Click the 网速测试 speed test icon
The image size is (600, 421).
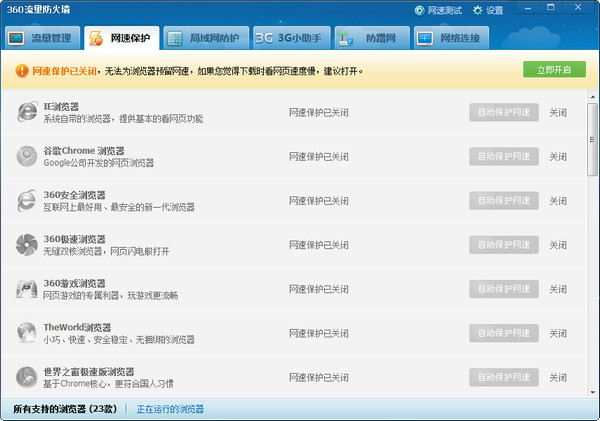pos(419,10)
